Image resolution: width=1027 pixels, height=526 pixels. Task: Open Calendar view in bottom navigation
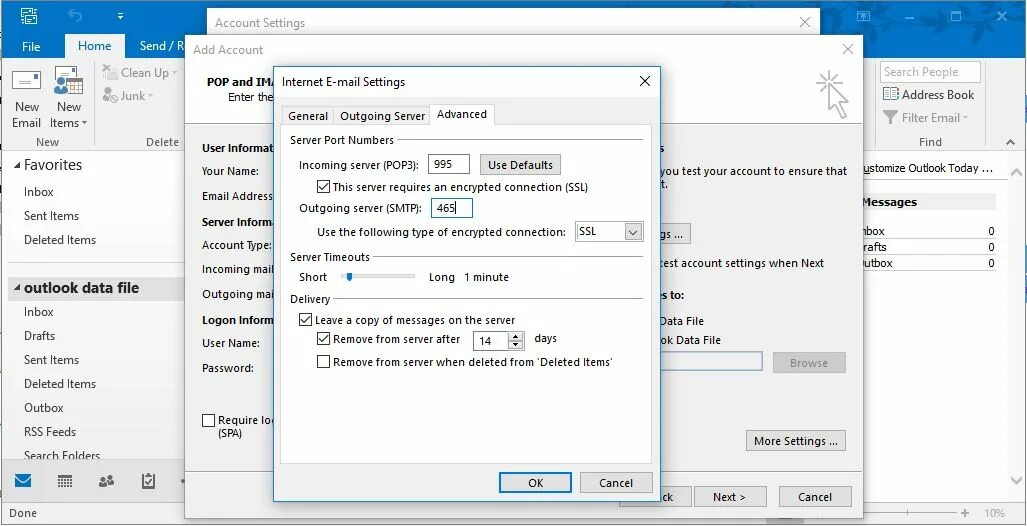tap(65, 481)
